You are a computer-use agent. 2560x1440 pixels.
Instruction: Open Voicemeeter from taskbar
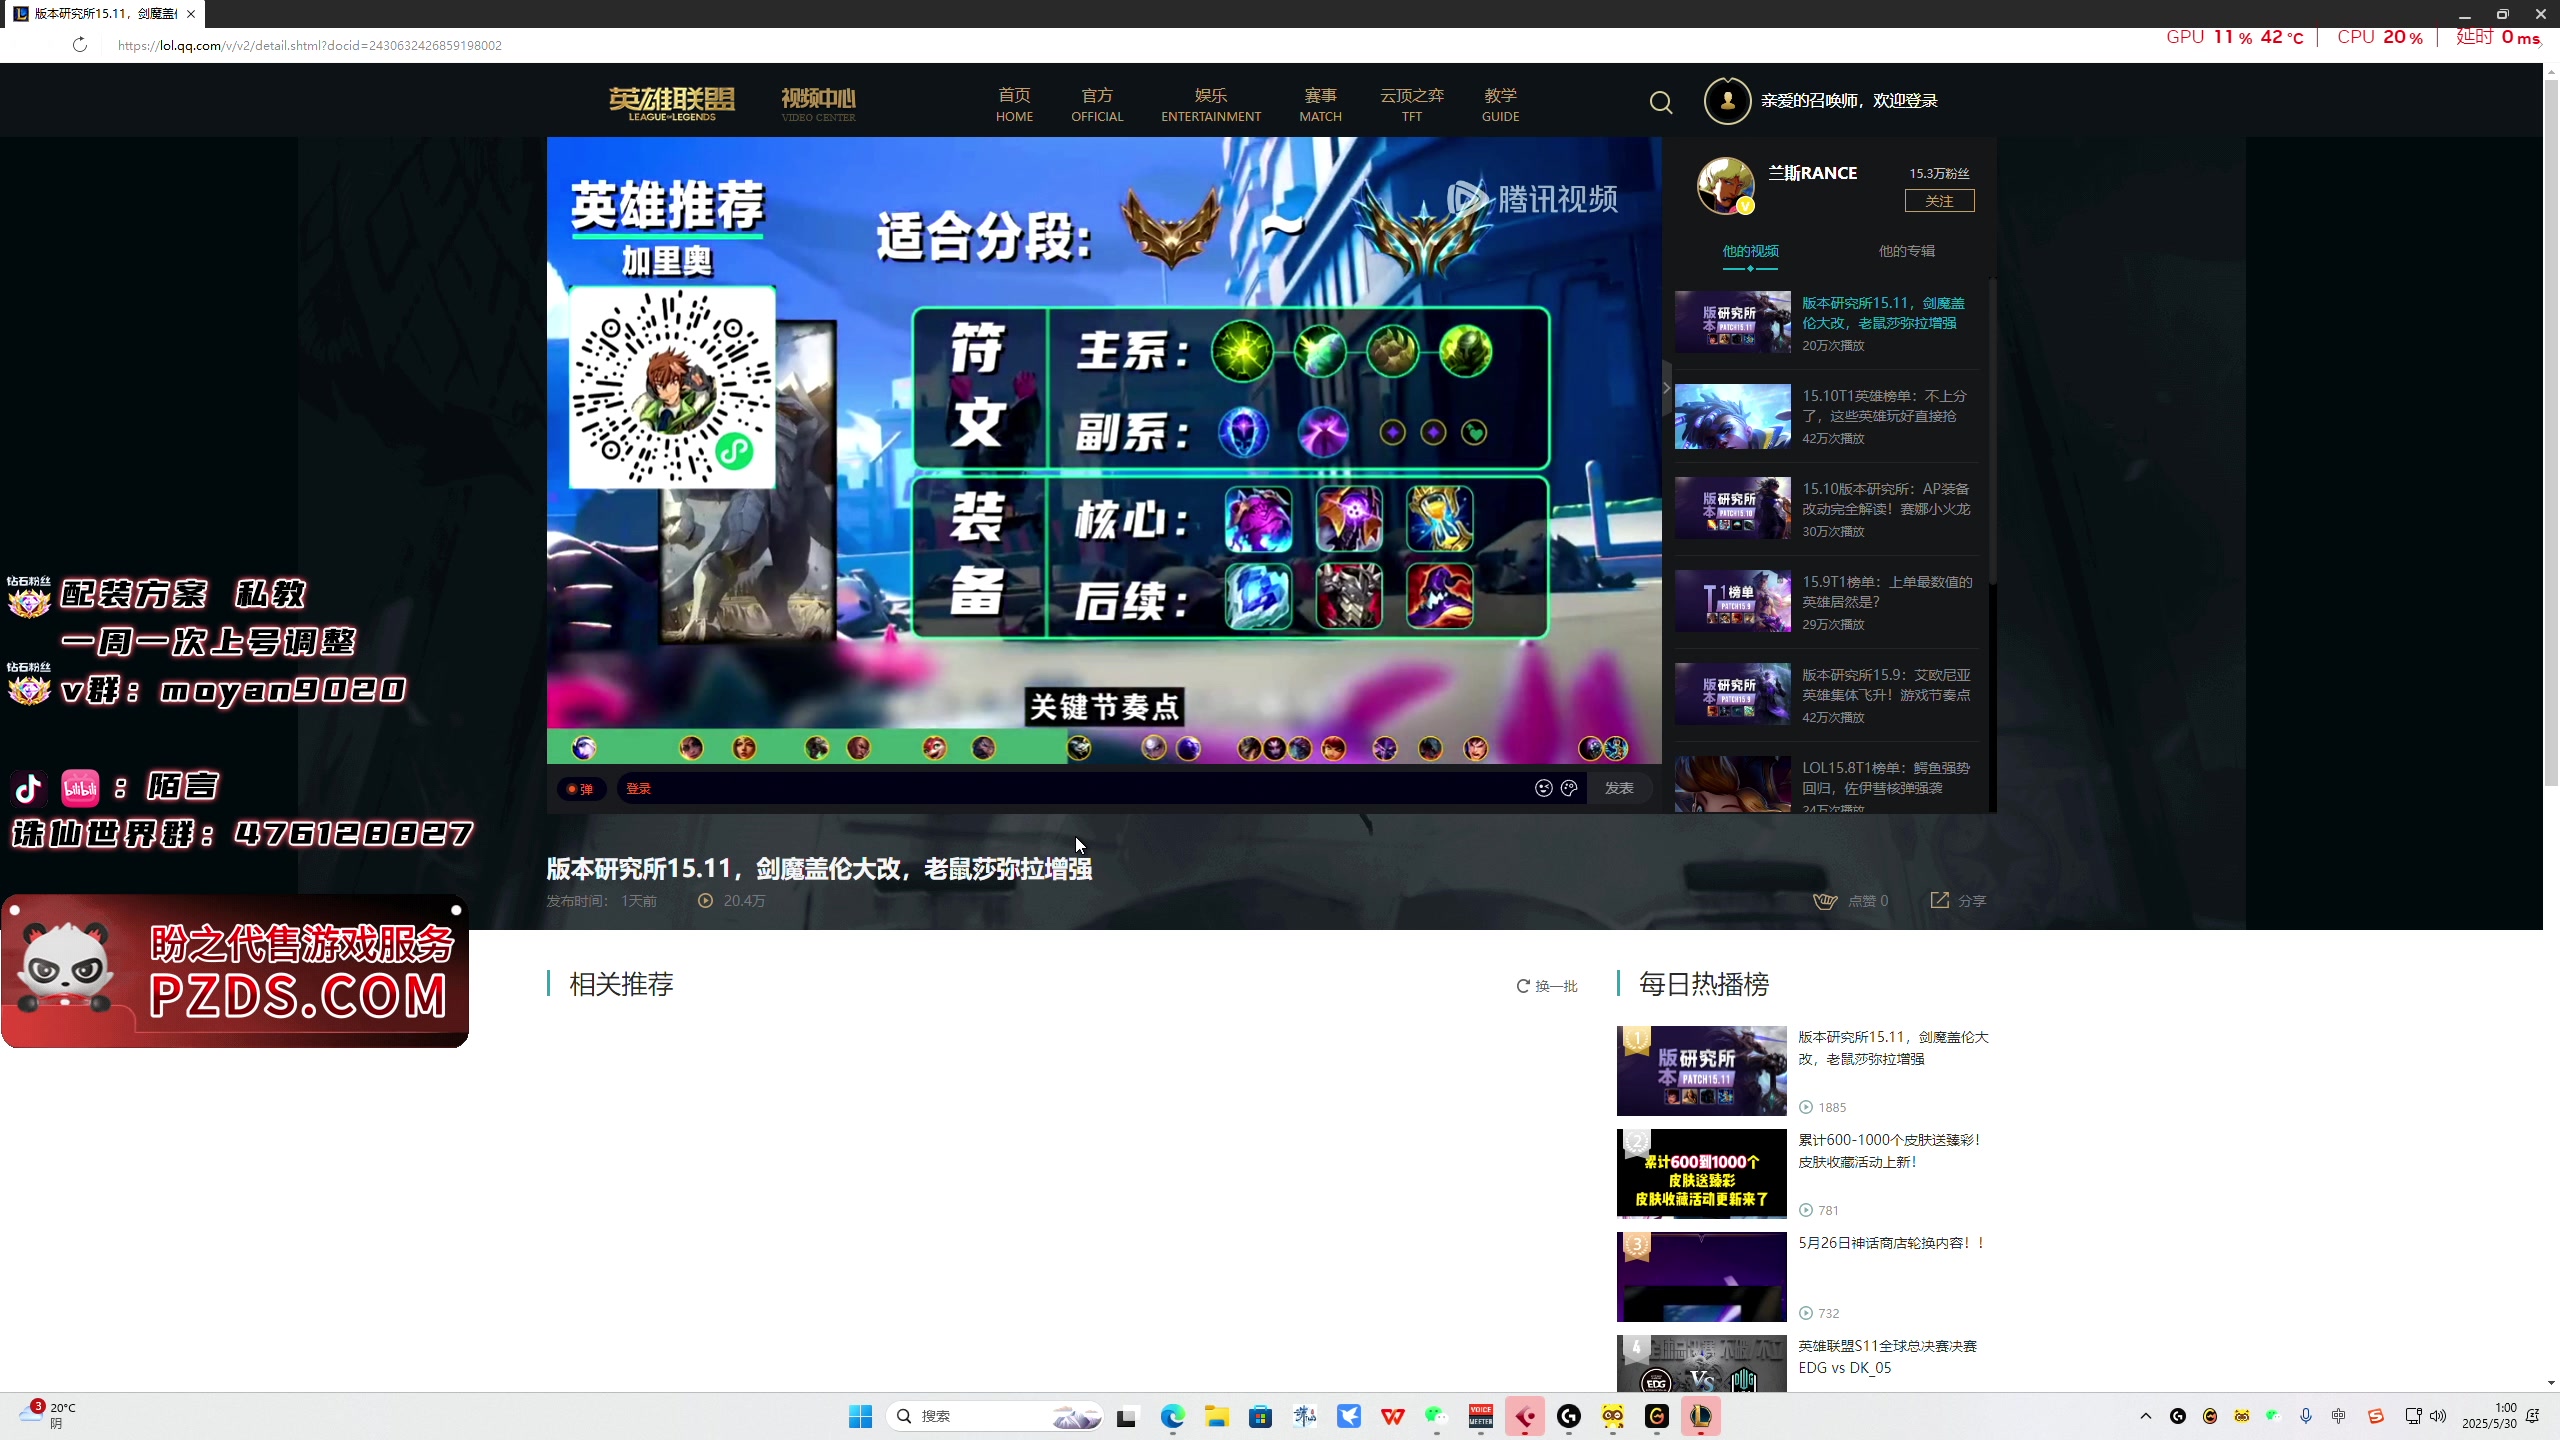[x=1480, y=1416]
